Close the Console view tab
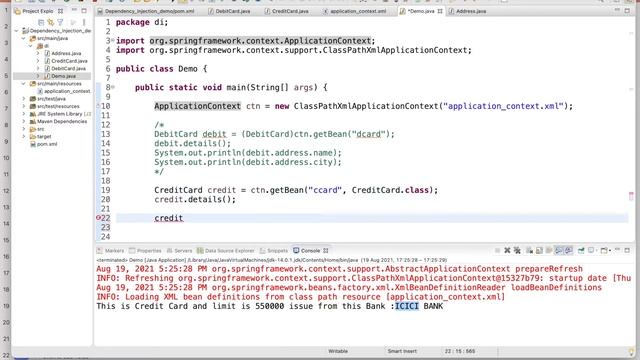Screen dimensions: 640x360 point(326,251)
